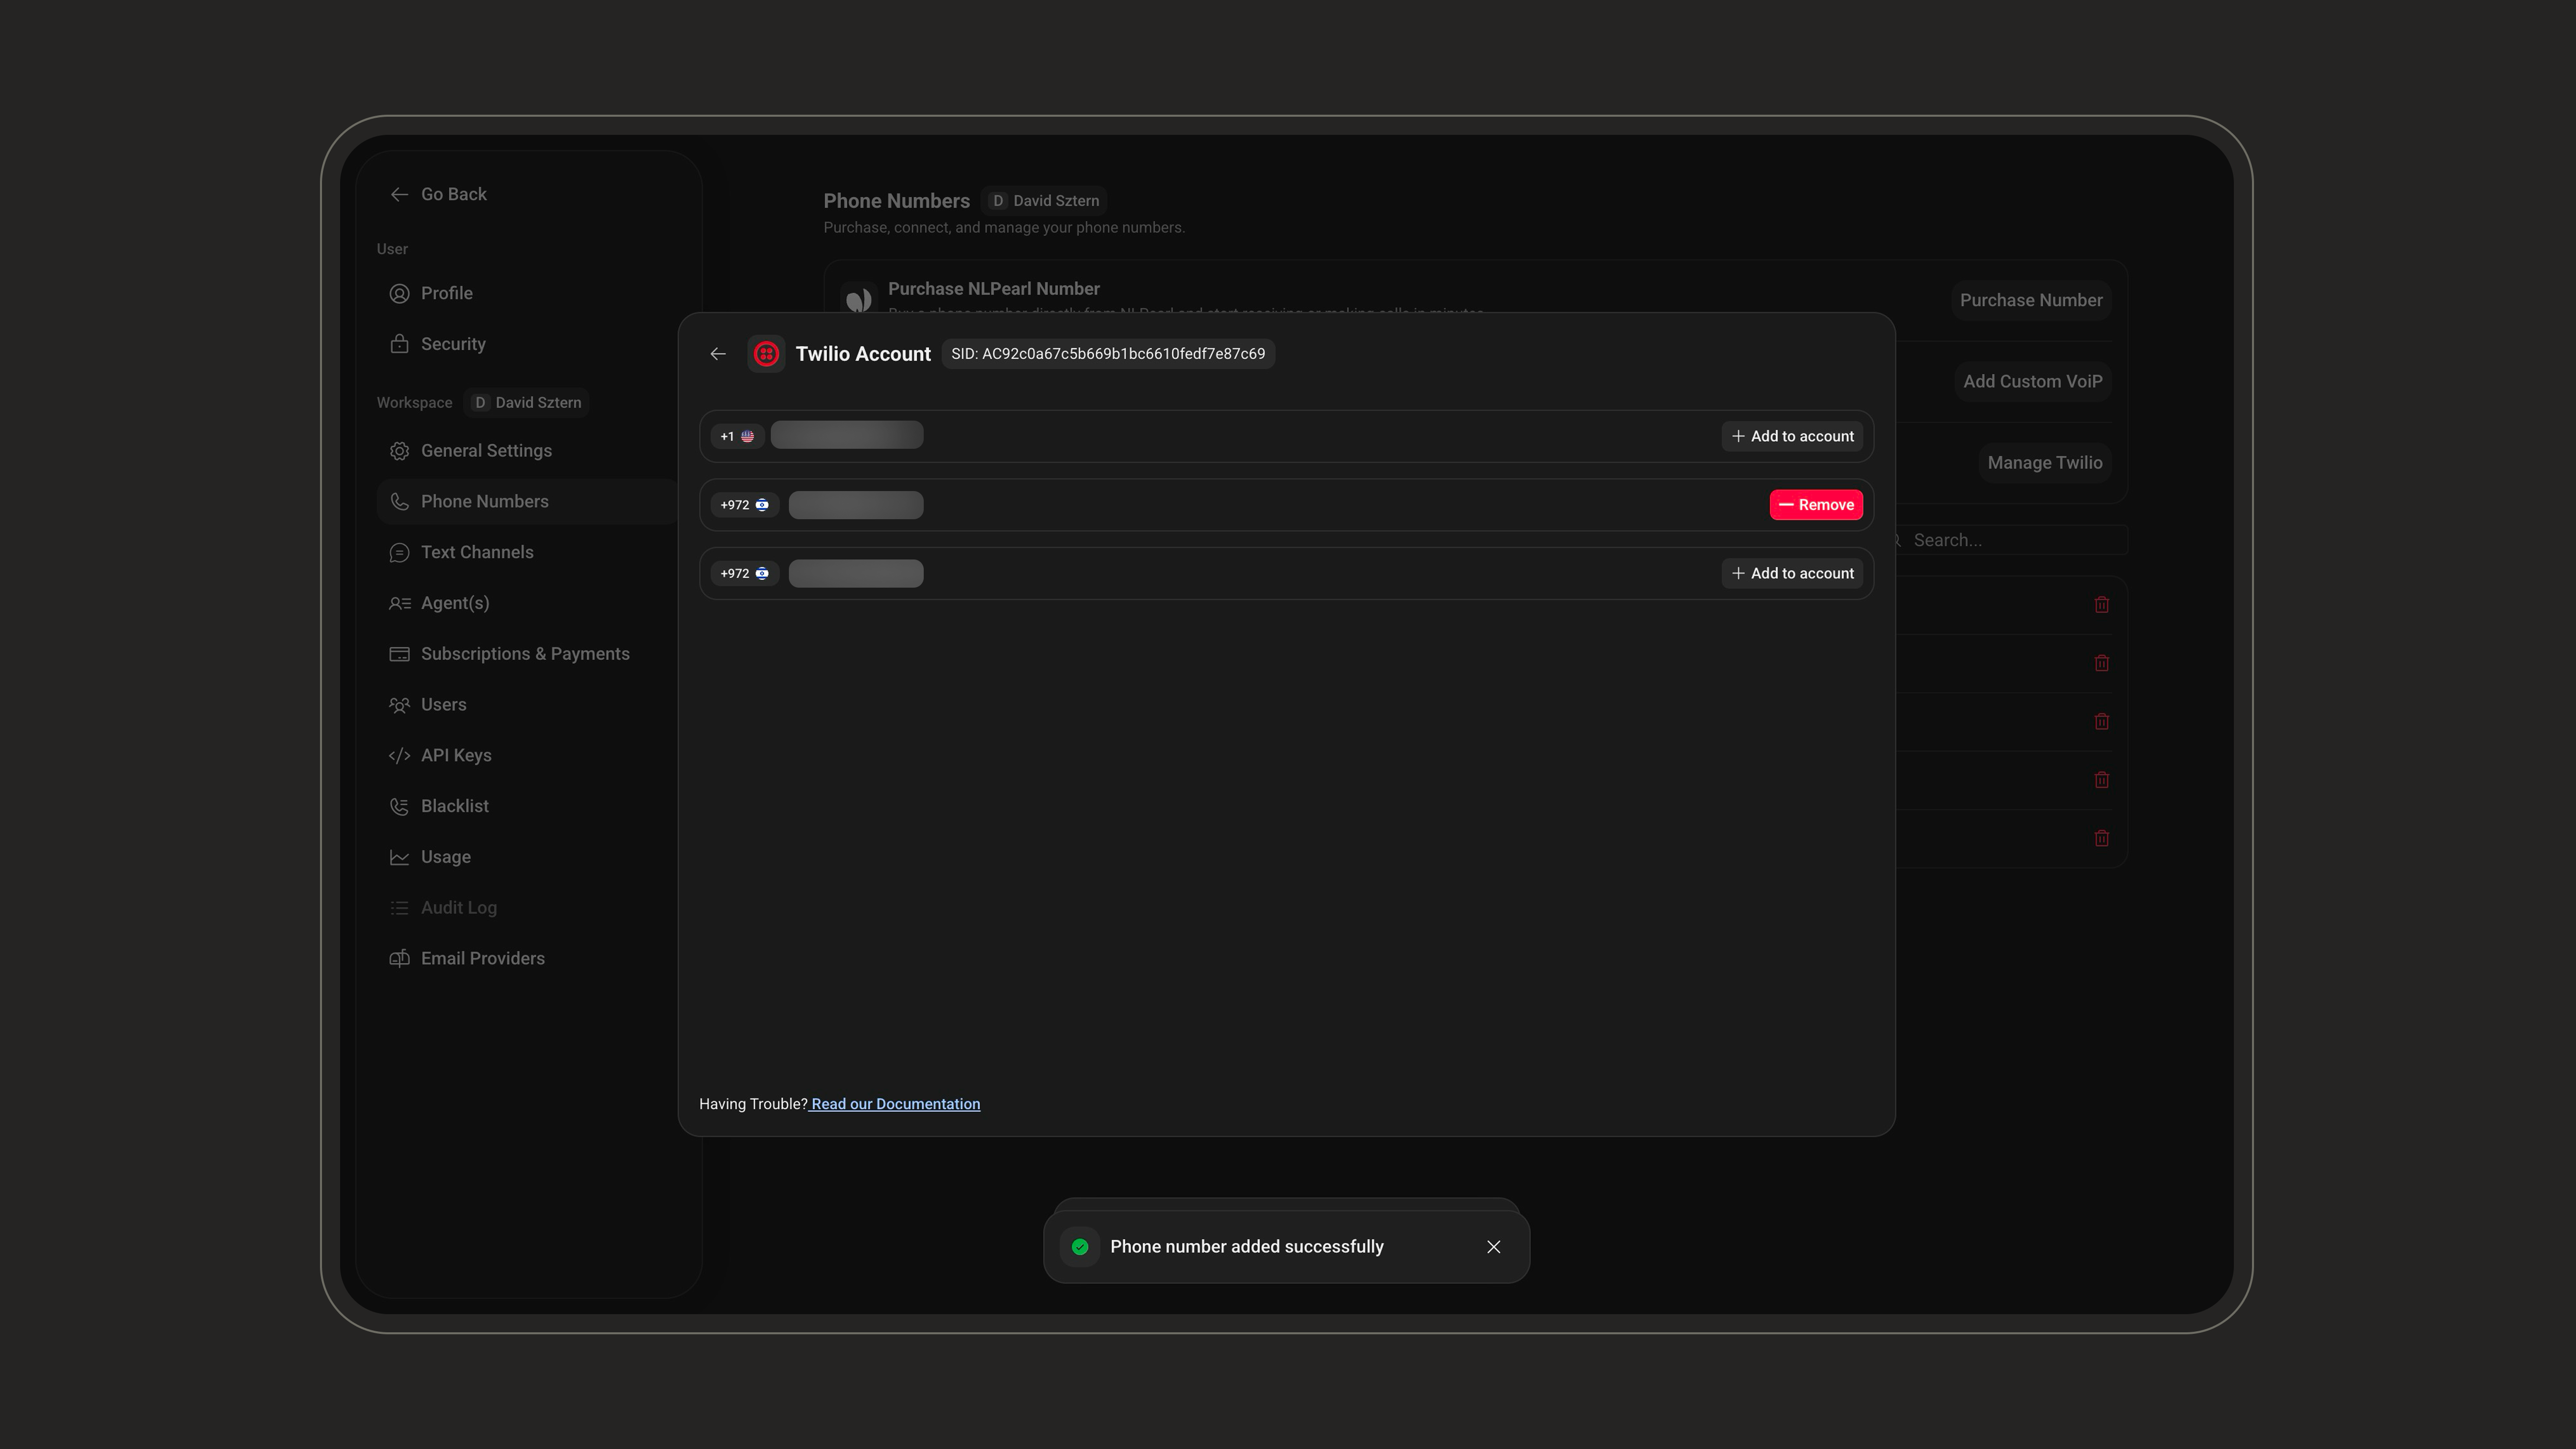Click the Email Providers sidebar label

[483, 958]
